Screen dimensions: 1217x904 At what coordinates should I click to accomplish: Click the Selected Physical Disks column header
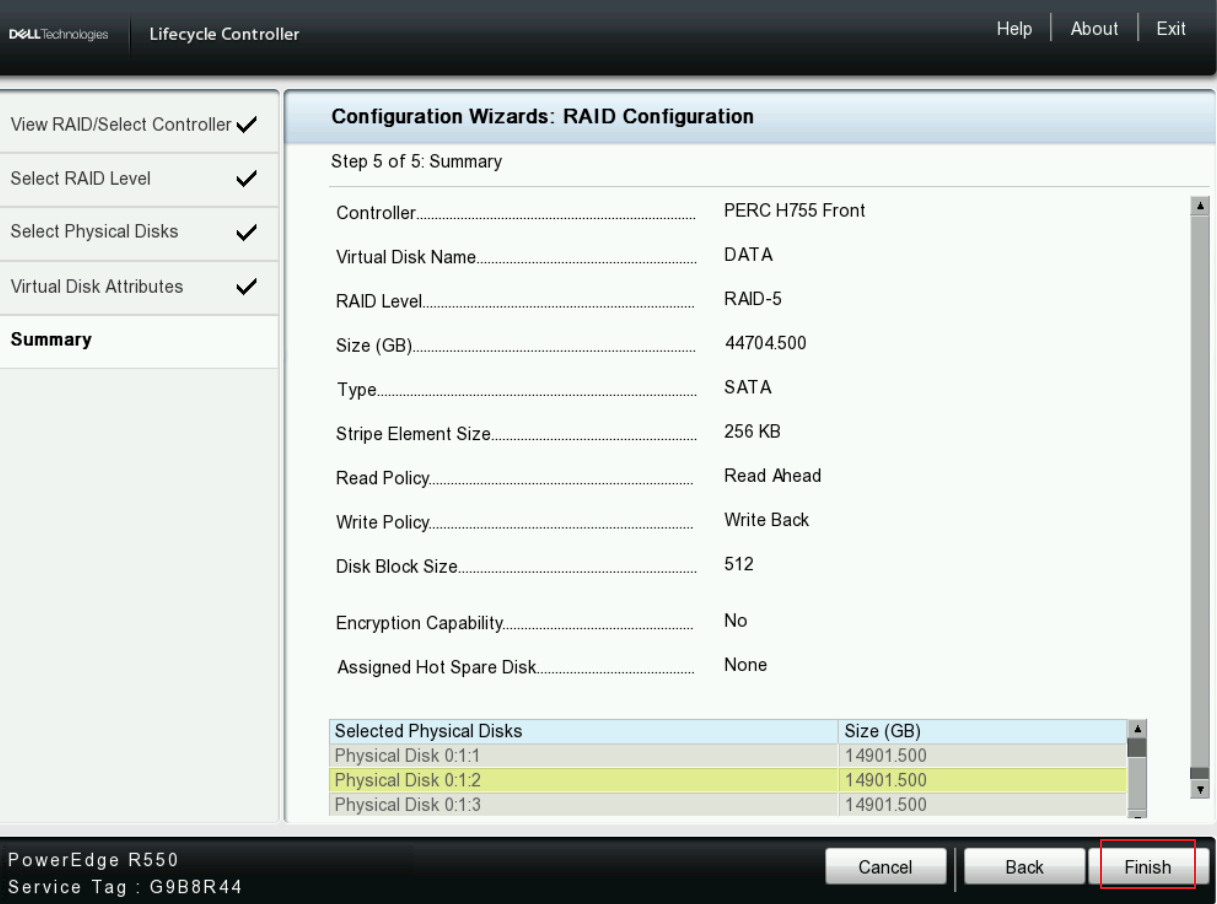[584, 730]
